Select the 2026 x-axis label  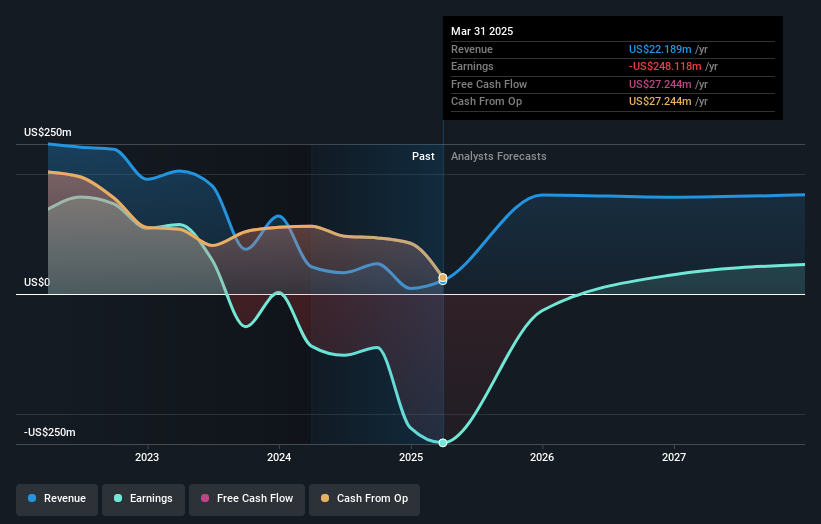point(542,457)
